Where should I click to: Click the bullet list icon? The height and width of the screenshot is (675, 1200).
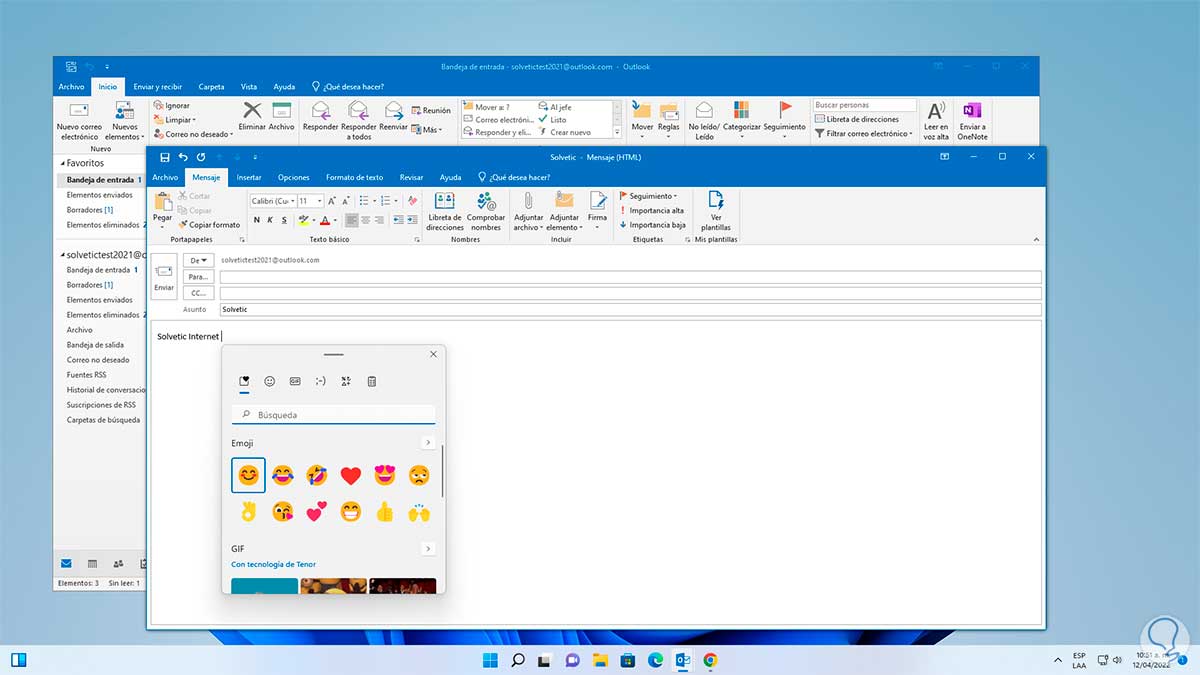coord(364,201)
